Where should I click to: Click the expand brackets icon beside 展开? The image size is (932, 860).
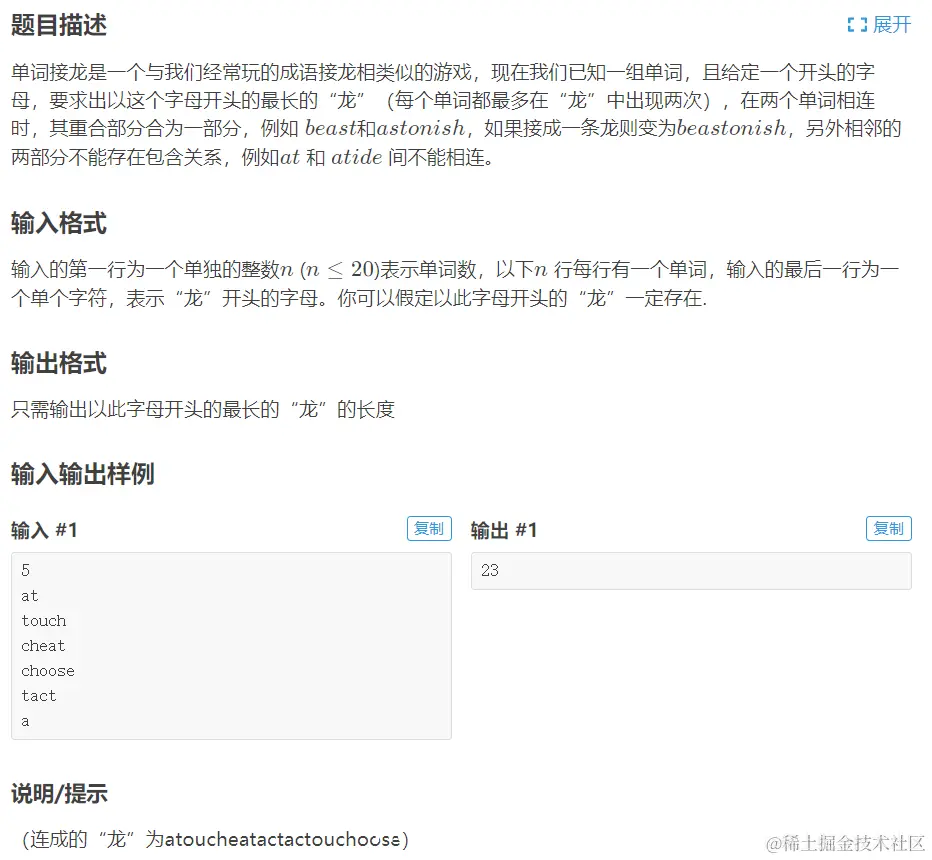point(857,25)
